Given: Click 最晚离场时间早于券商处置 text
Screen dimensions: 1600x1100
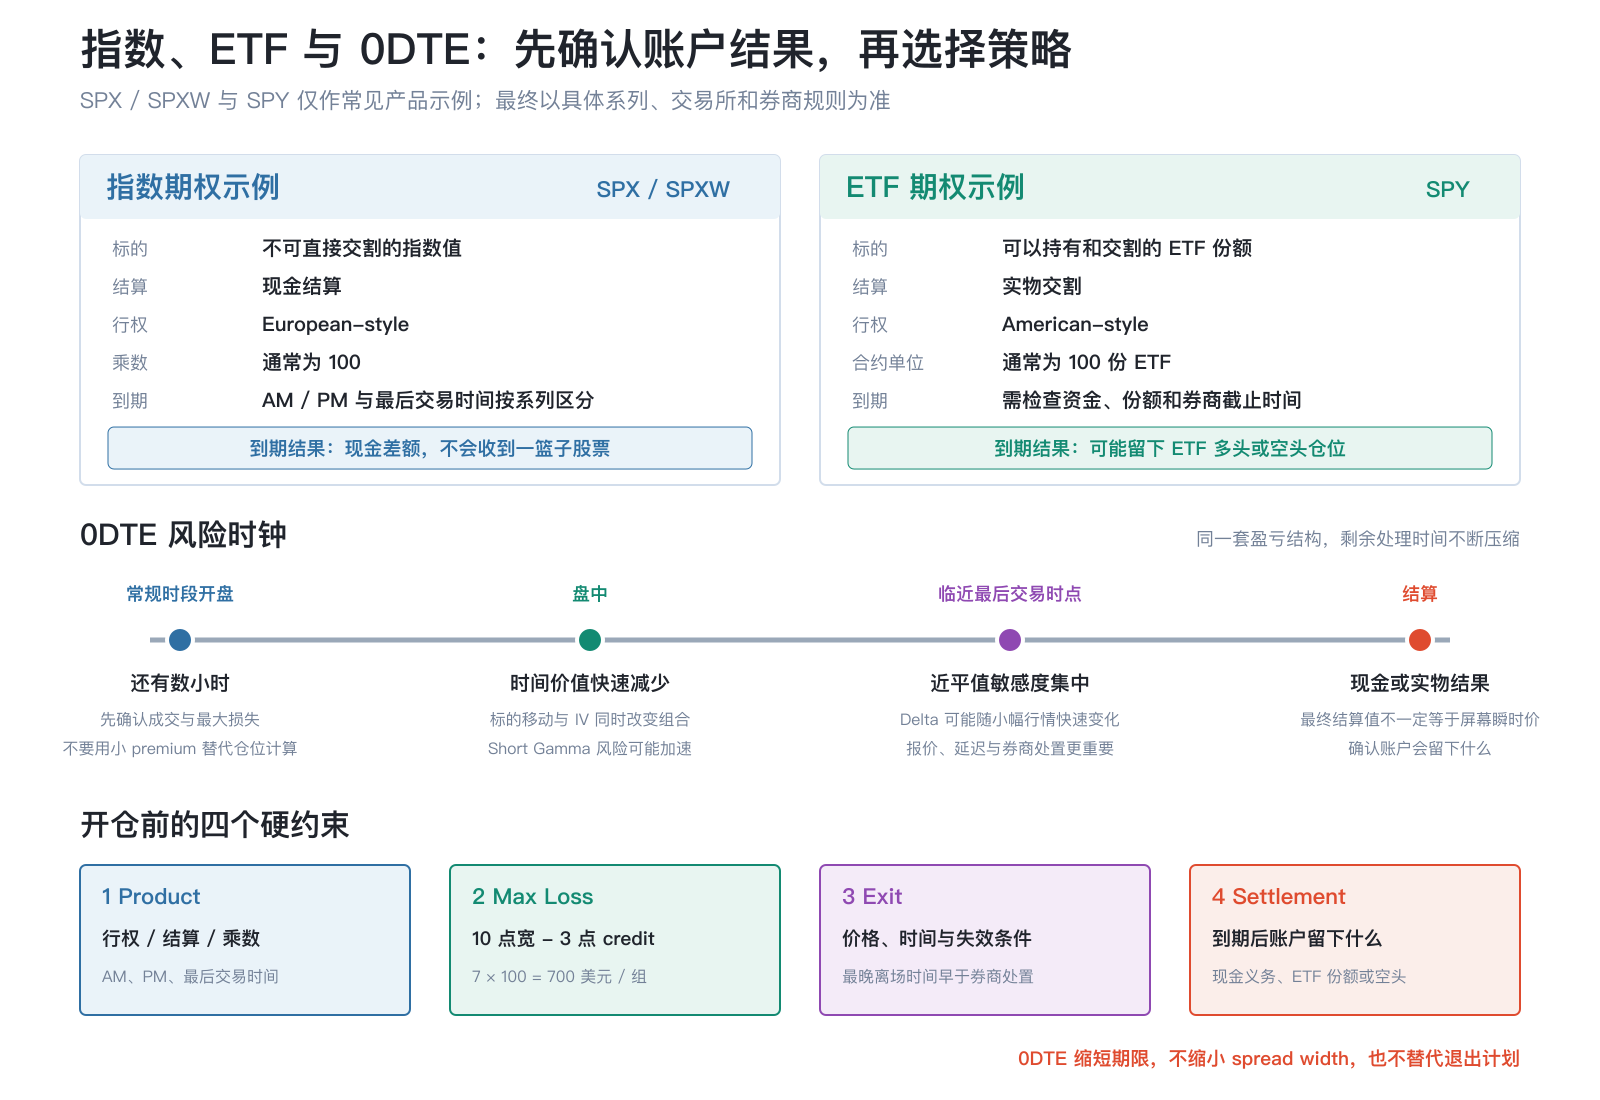Looking at the screenshot, I should click(x=938, y=976).
